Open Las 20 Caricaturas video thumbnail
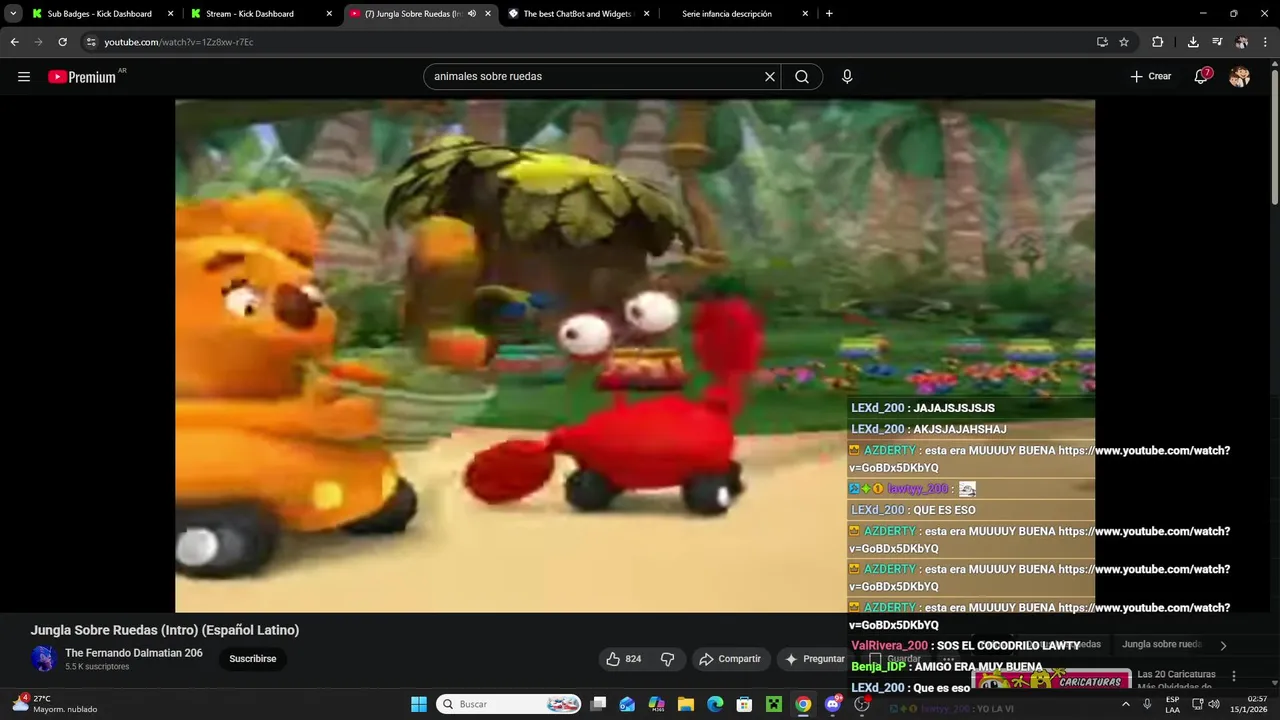1280x720 pixels. (1052, 679)
